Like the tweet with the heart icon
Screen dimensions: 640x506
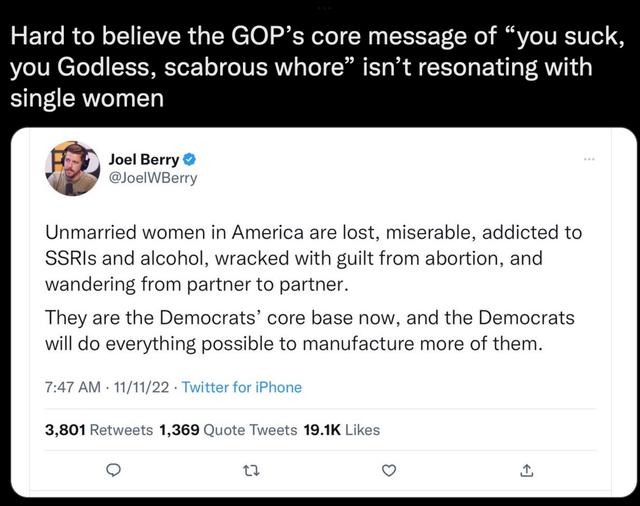pyautogui.click(x=390, y=471)
